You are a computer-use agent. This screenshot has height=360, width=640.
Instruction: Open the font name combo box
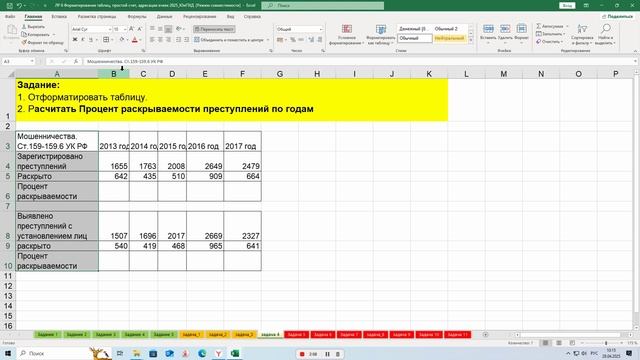click(x=91, y=29)
